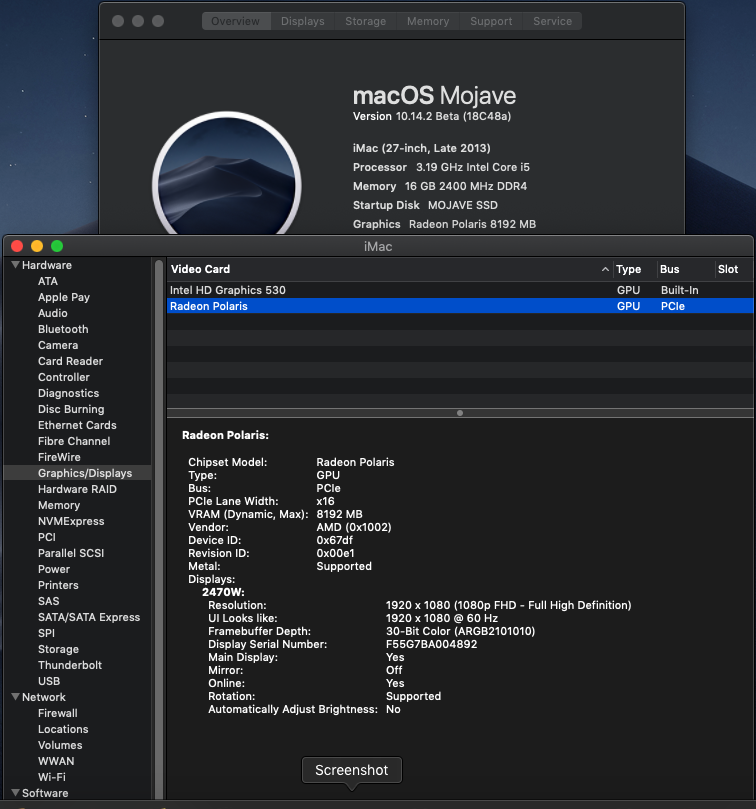Switch to the Displays tab
756x809 pixels.
click(x=302, y=21)
